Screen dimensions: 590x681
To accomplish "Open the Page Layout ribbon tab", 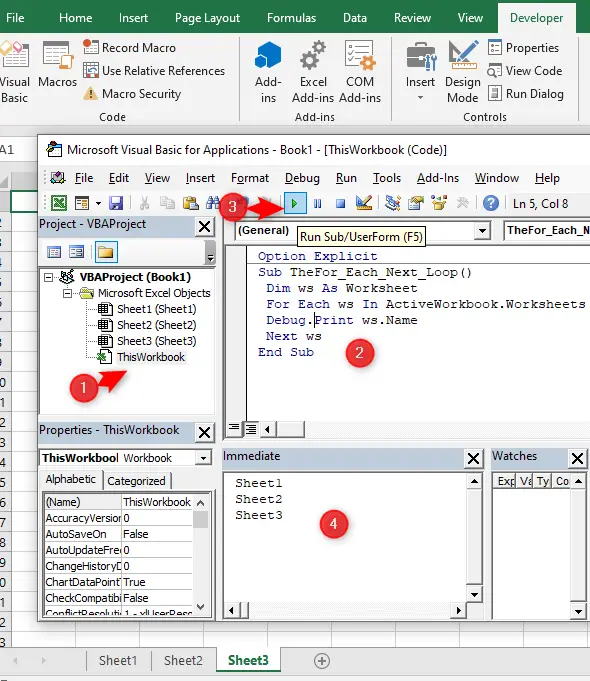I will point(207,18).
